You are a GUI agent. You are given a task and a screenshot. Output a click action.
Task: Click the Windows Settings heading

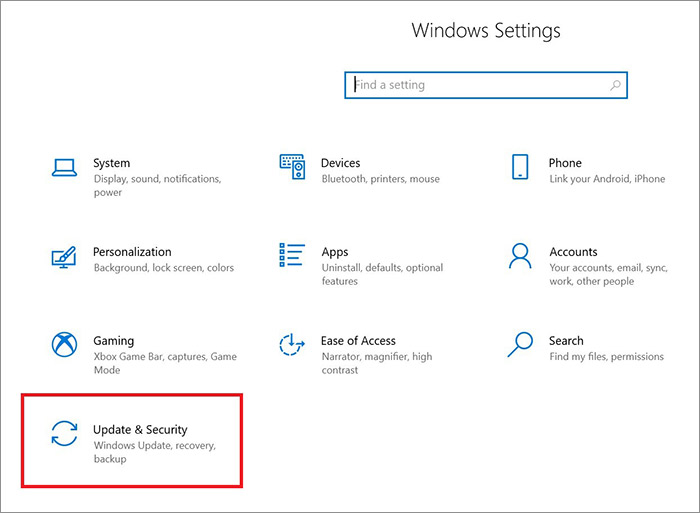[486, 31]
